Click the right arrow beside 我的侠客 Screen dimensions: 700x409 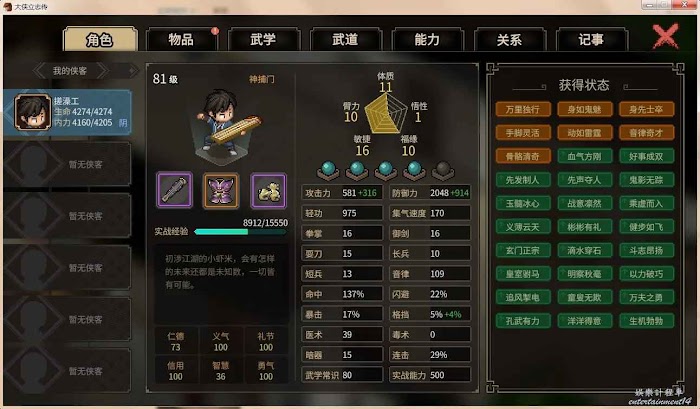click(x=102, y=71)
